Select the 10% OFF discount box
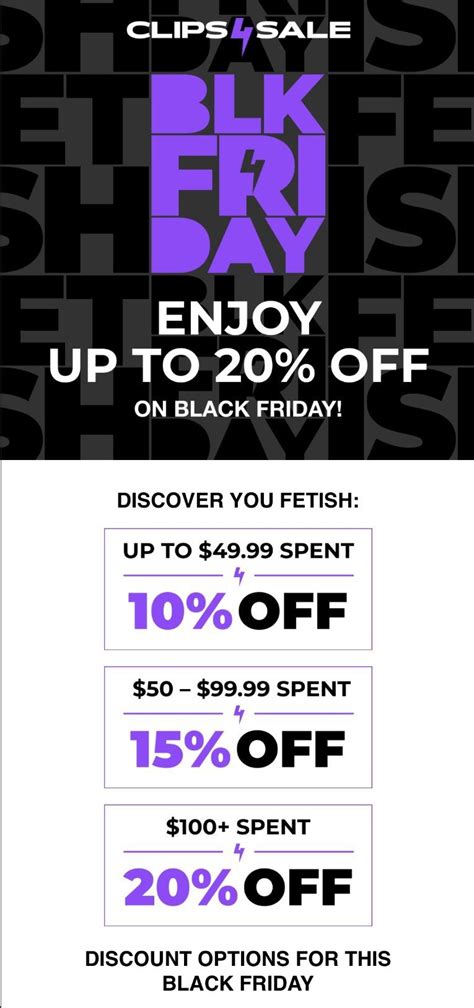This screenshot has height=1008, width=474. click(x=238, y=589)
